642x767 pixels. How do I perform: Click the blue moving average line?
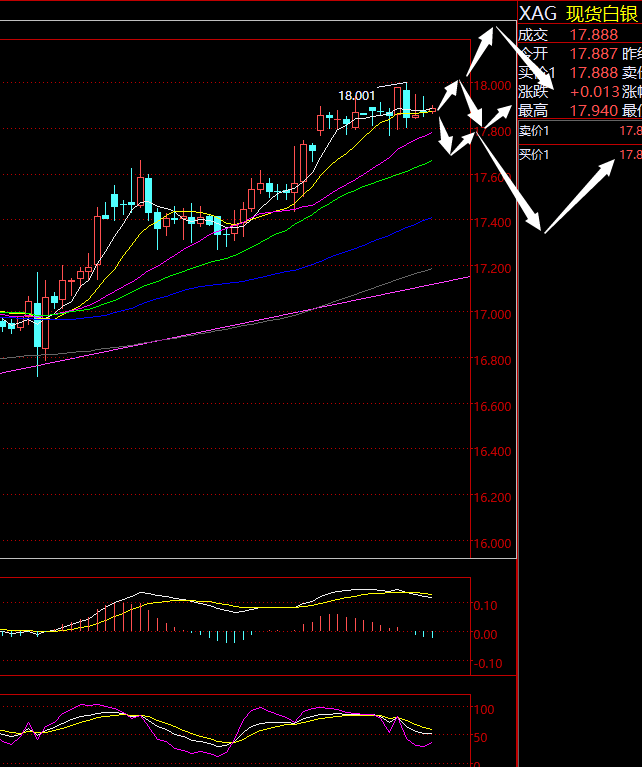(294, 271)
